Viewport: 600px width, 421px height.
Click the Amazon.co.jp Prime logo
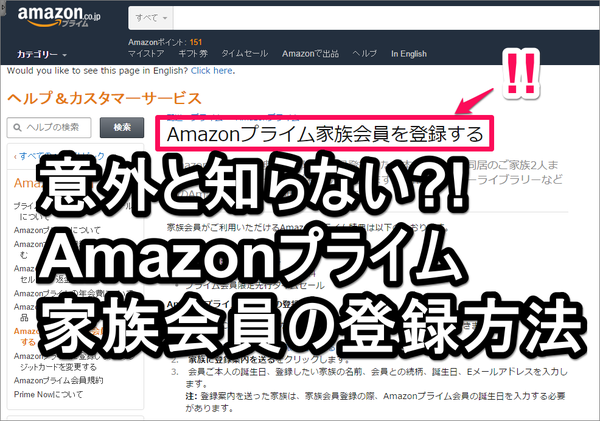59,16
